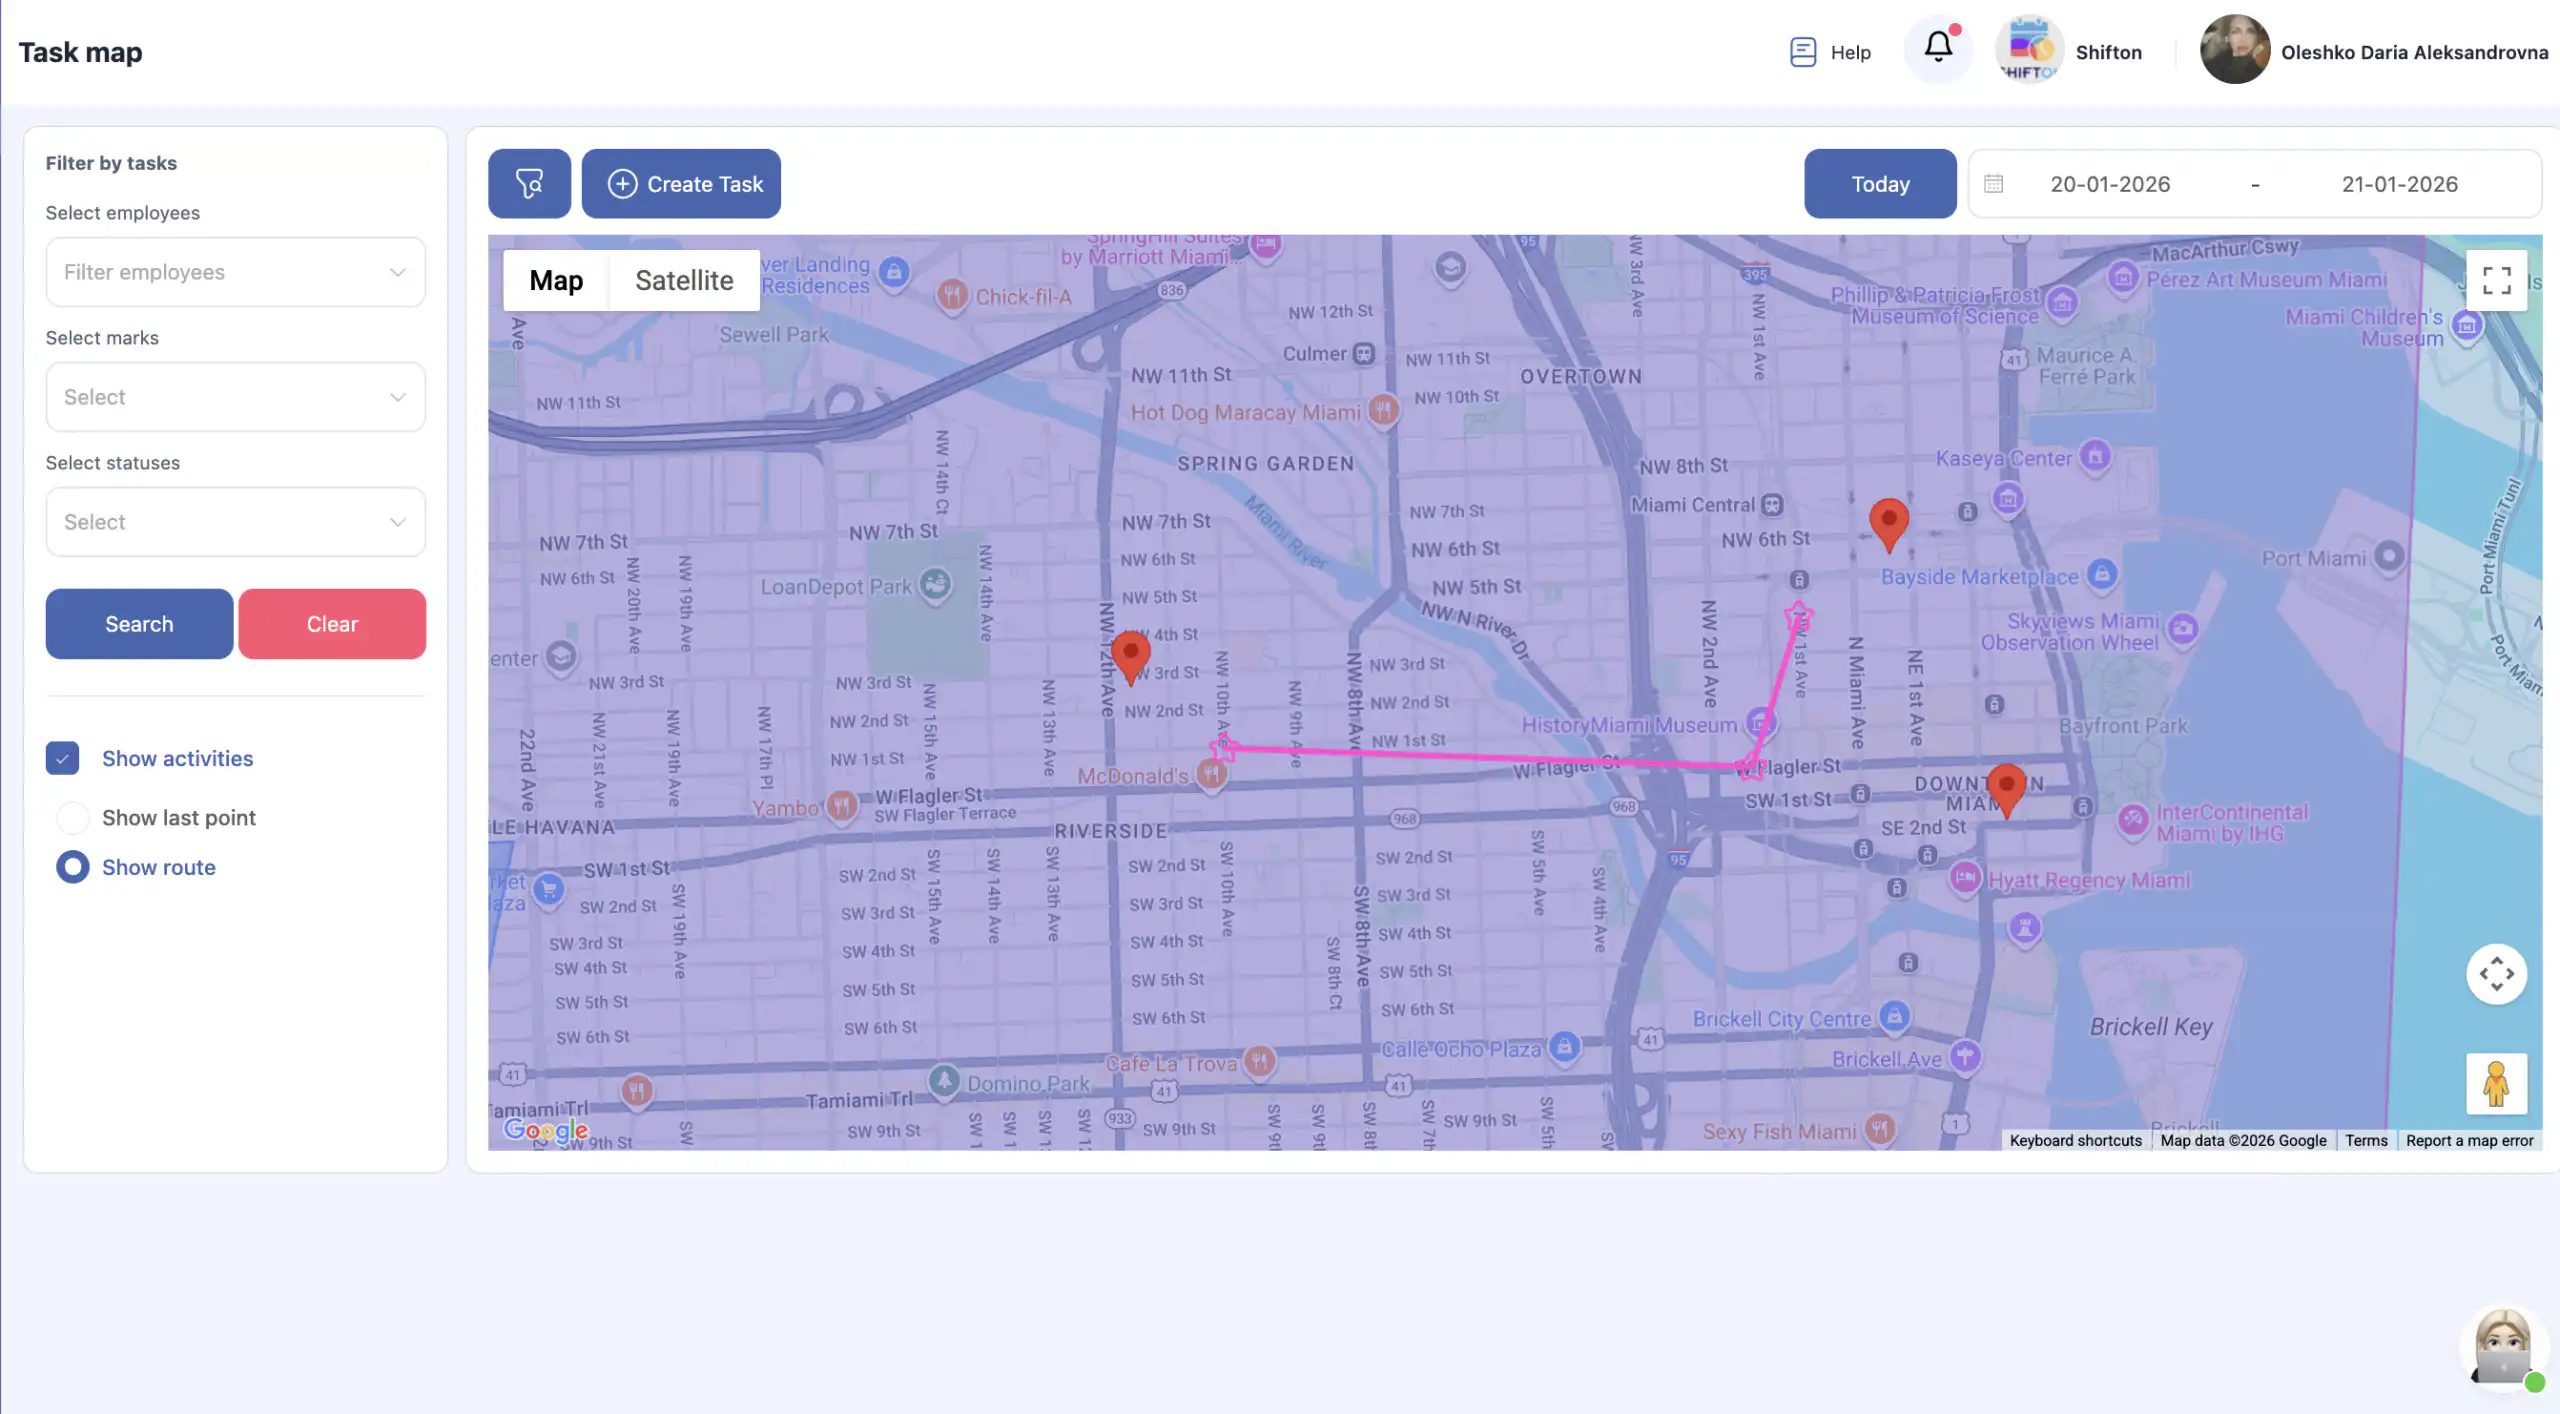Click the filter search icon button
The image size is (2560, 1414).
tap(529, 184)
